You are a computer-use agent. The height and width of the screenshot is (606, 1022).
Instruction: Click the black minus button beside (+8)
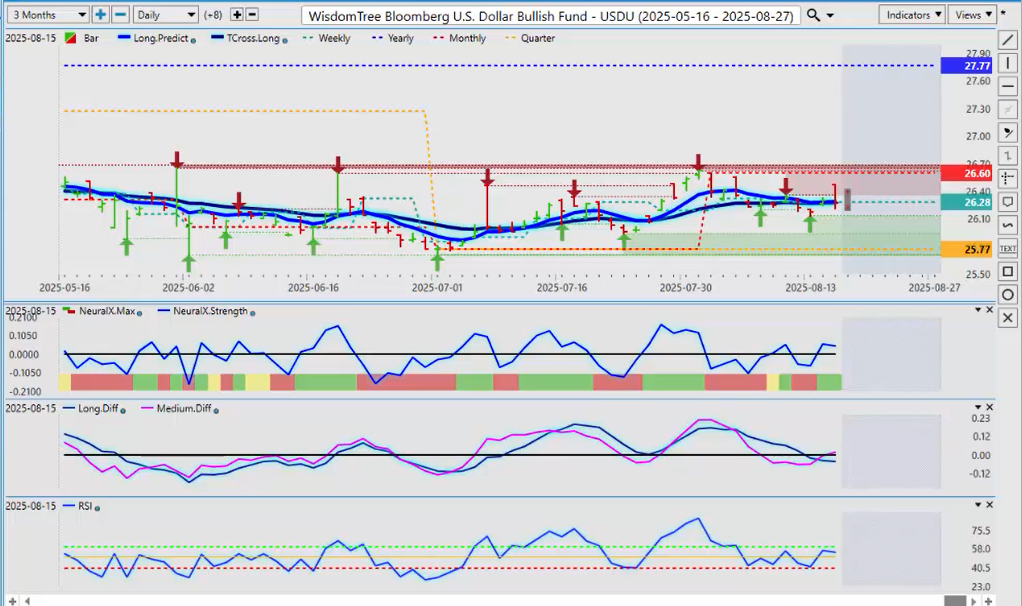(252, 15)
